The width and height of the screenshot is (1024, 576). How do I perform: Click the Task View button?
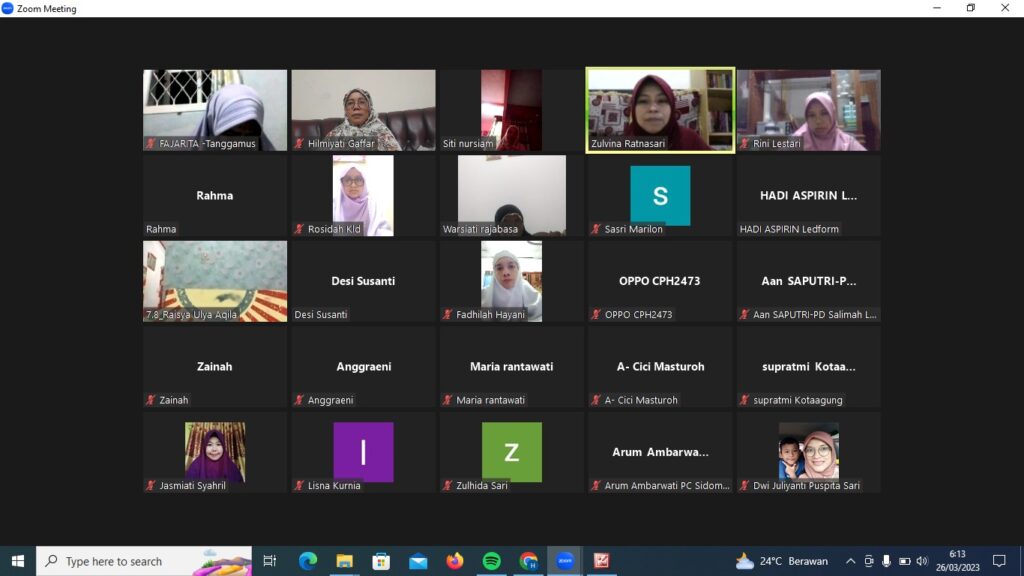click(x=269, y=561)
